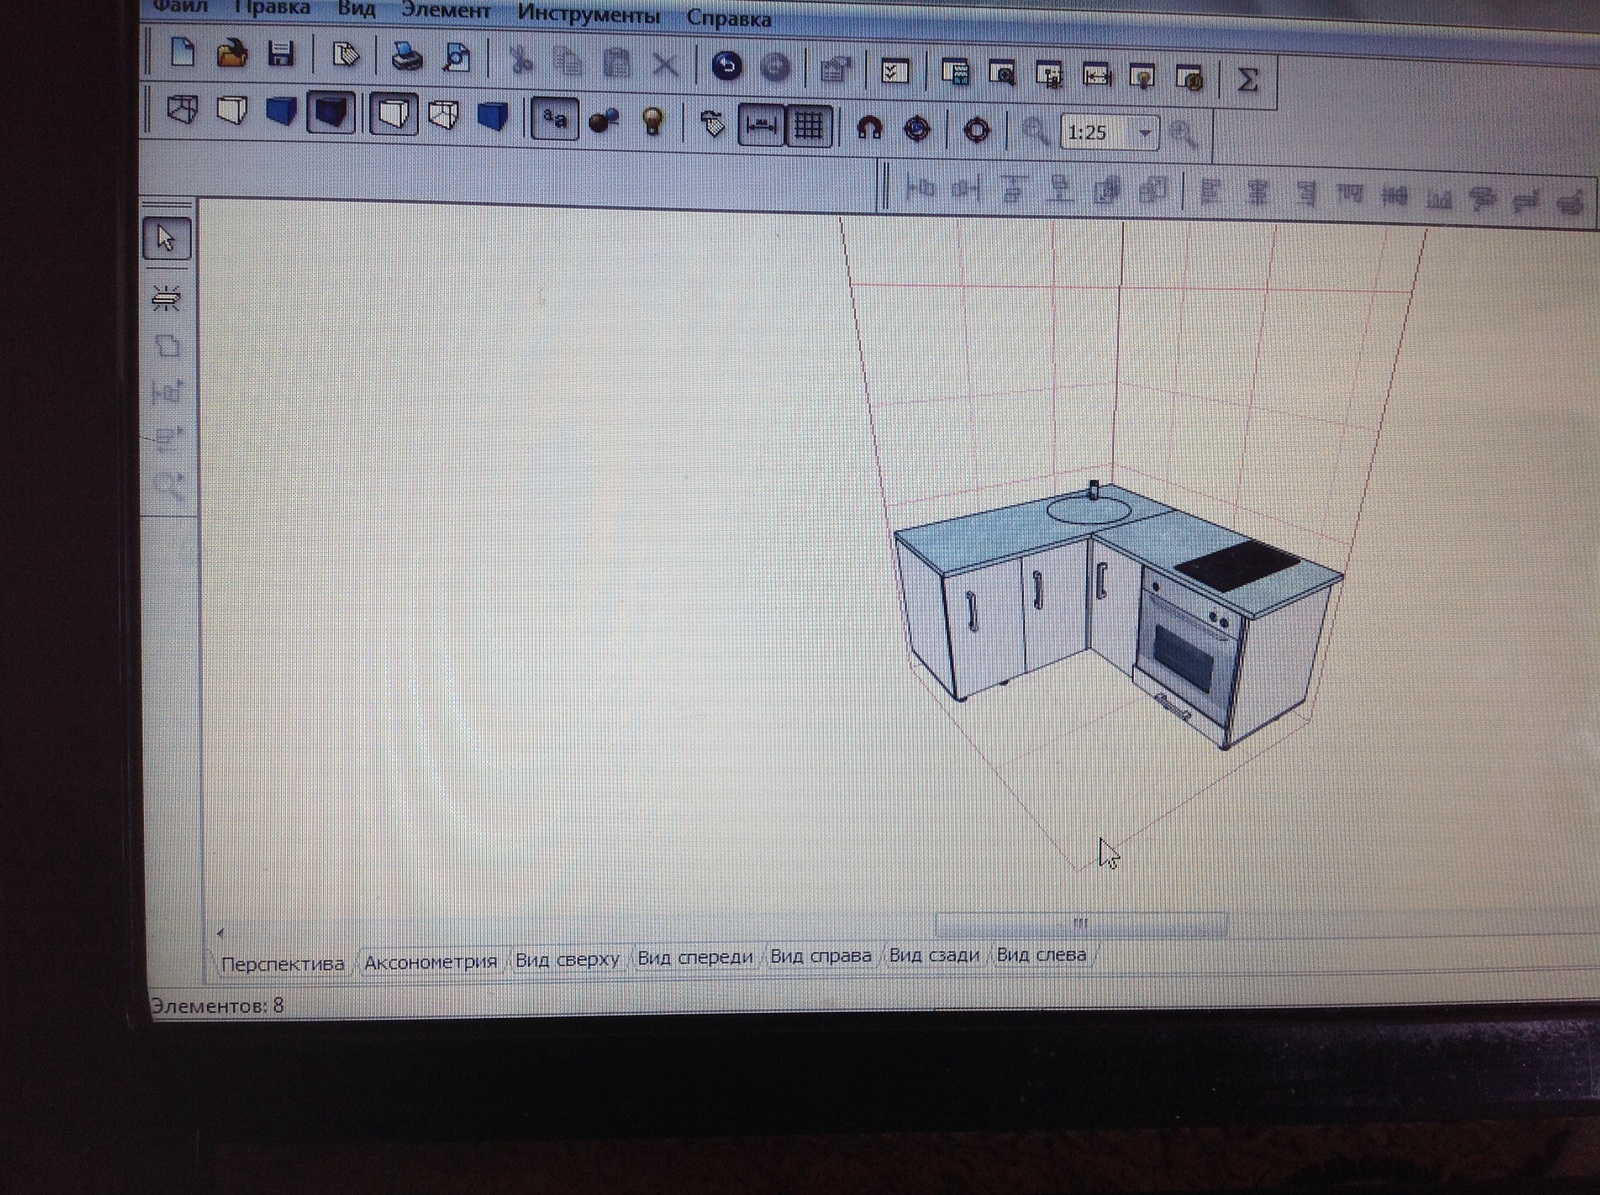Open the Инструменты menu
The height and width of the screenshot is (1195, 1600).
point(588,16)
